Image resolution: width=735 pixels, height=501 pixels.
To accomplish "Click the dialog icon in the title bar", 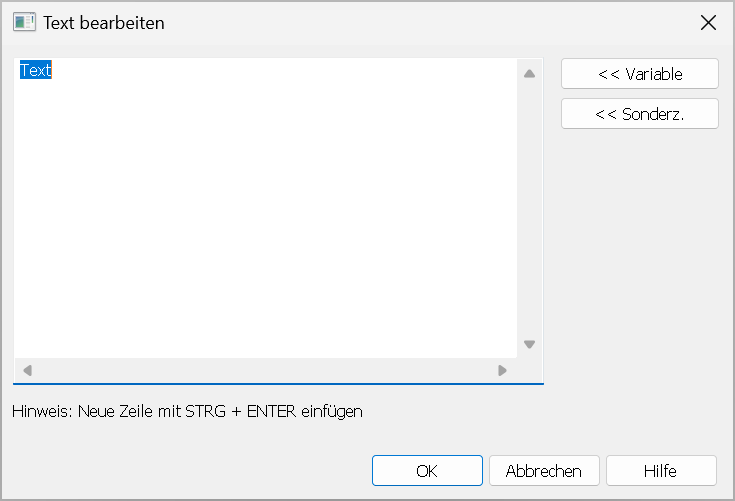I will pyautogui.click(x=24, y=22).
